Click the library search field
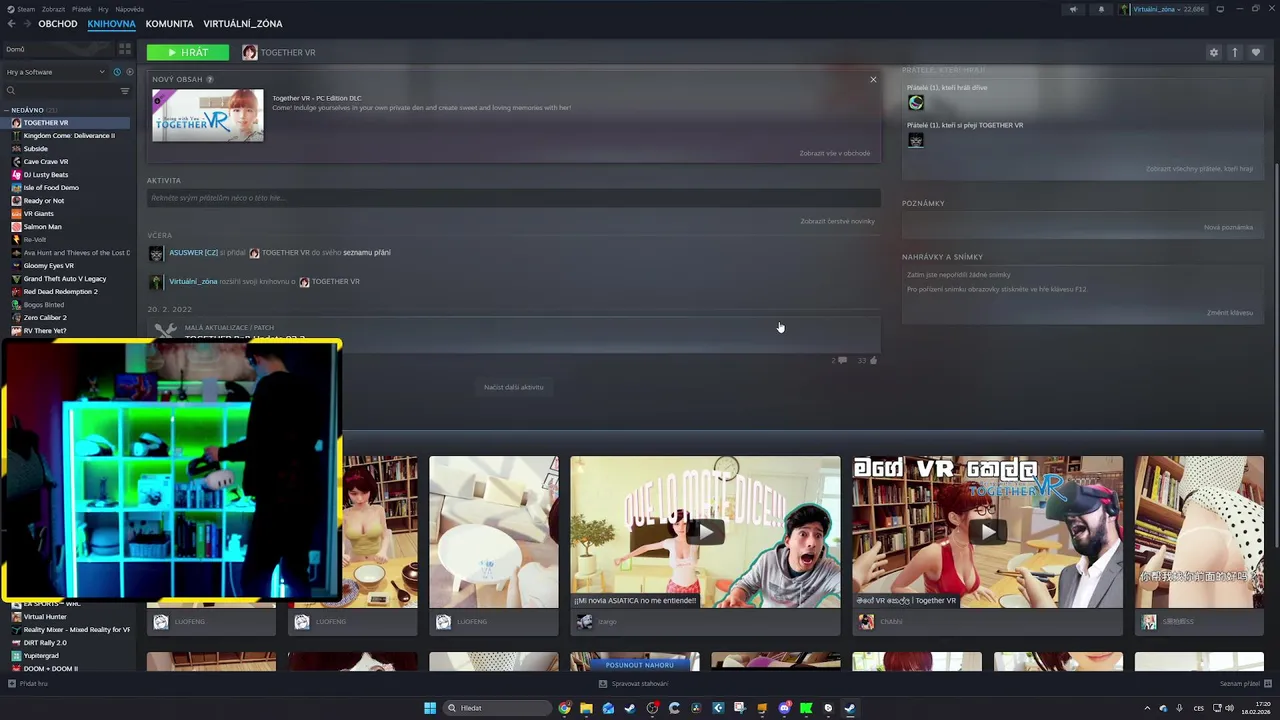The image size is (1280, 720). 60,90
